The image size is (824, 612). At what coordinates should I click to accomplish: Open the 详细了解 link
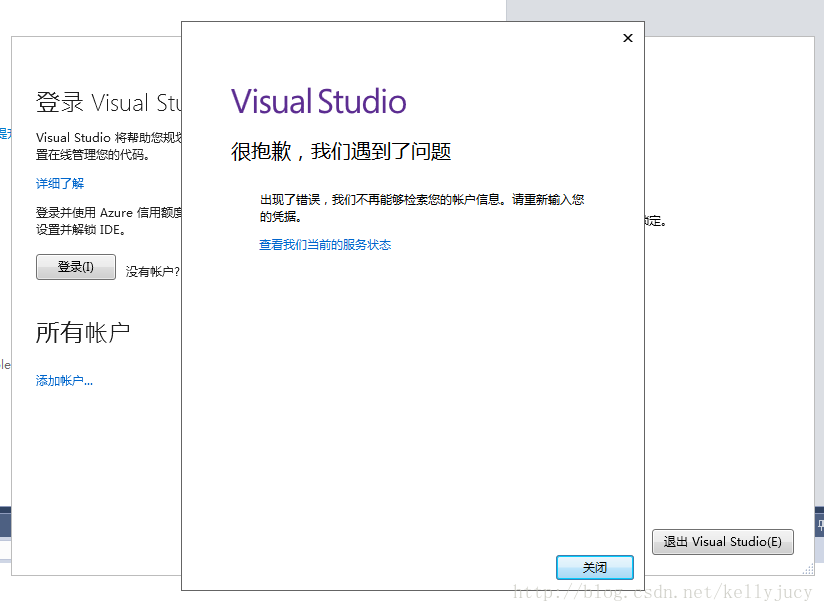point(60,183)
